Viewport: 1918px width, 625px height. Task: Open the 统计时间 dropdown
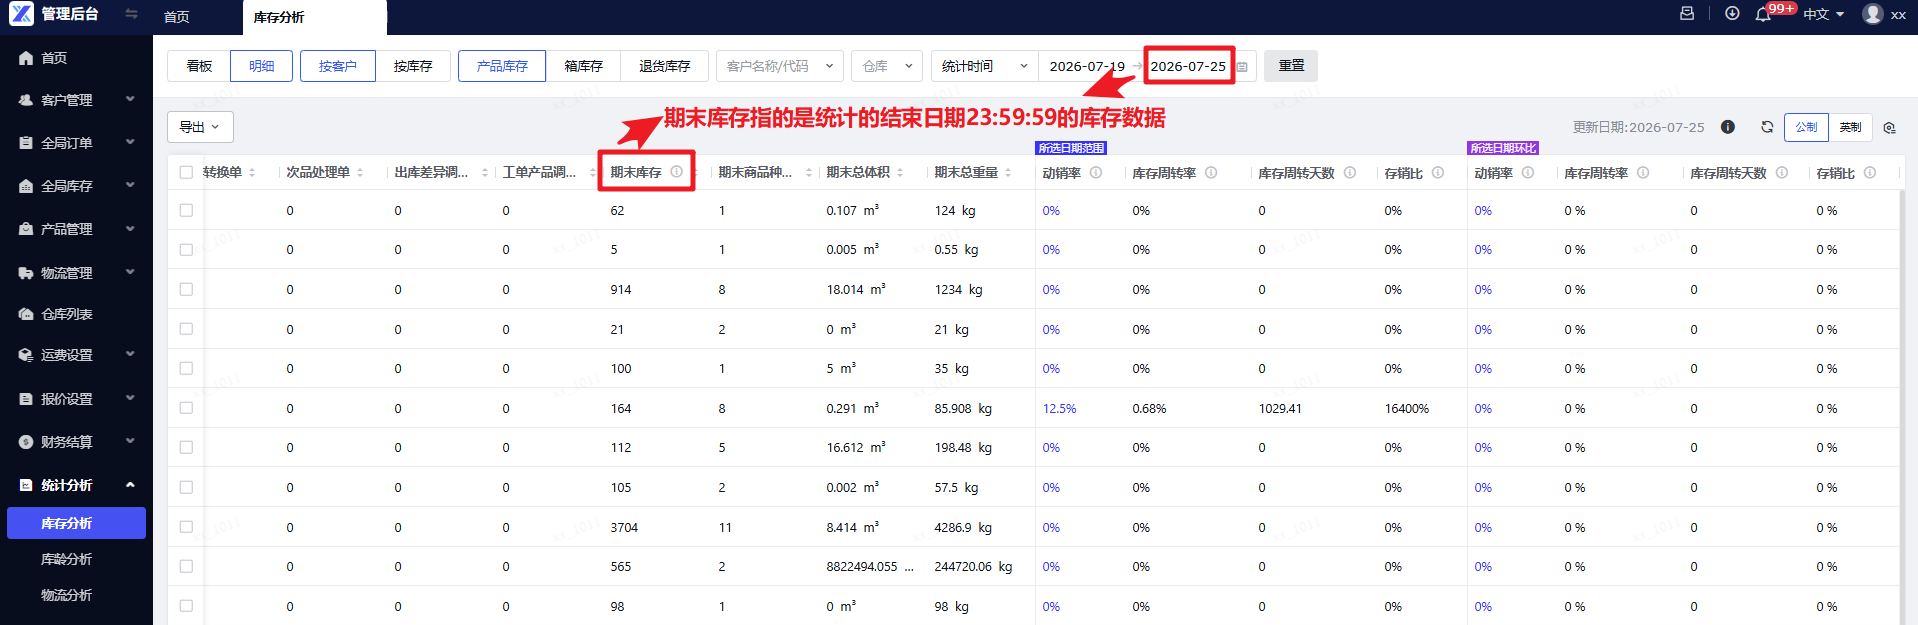coord(985,66)
